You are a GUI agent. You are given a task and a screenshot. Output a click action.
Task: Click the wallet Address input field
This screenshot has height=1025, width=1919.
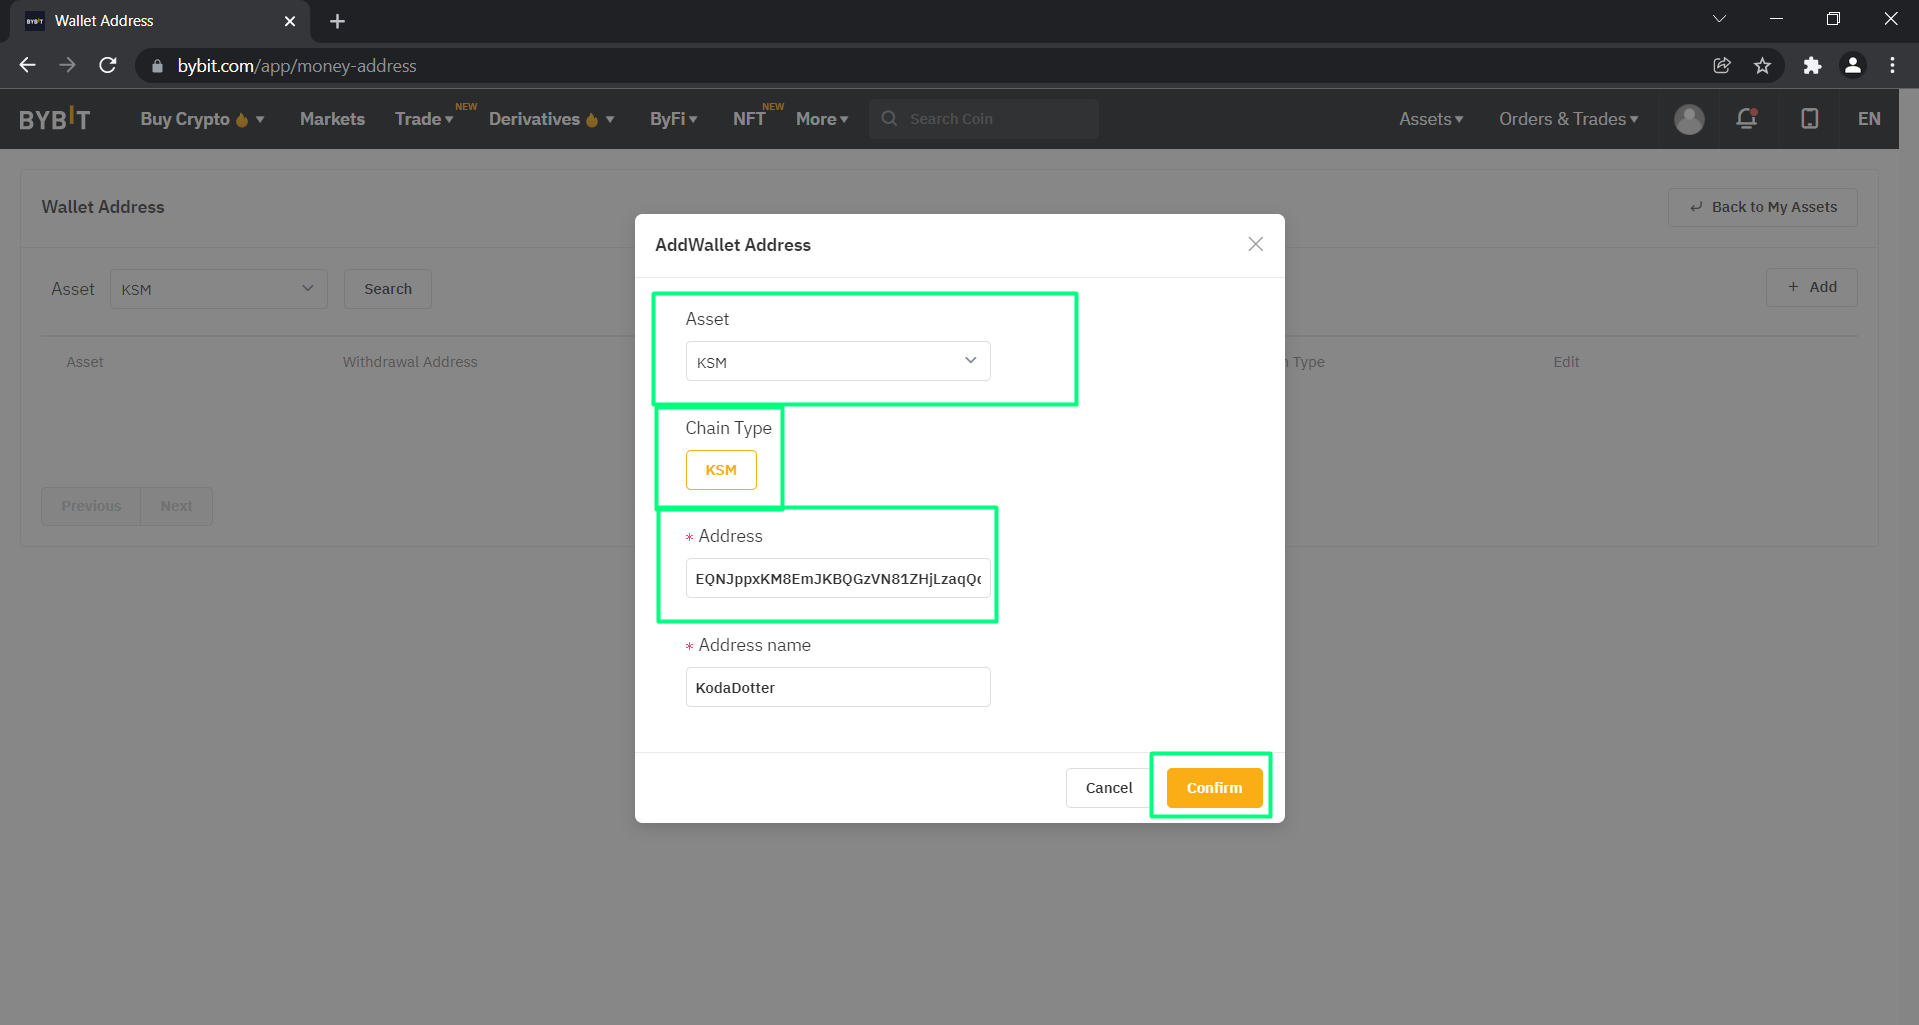[x=837, y=579]
